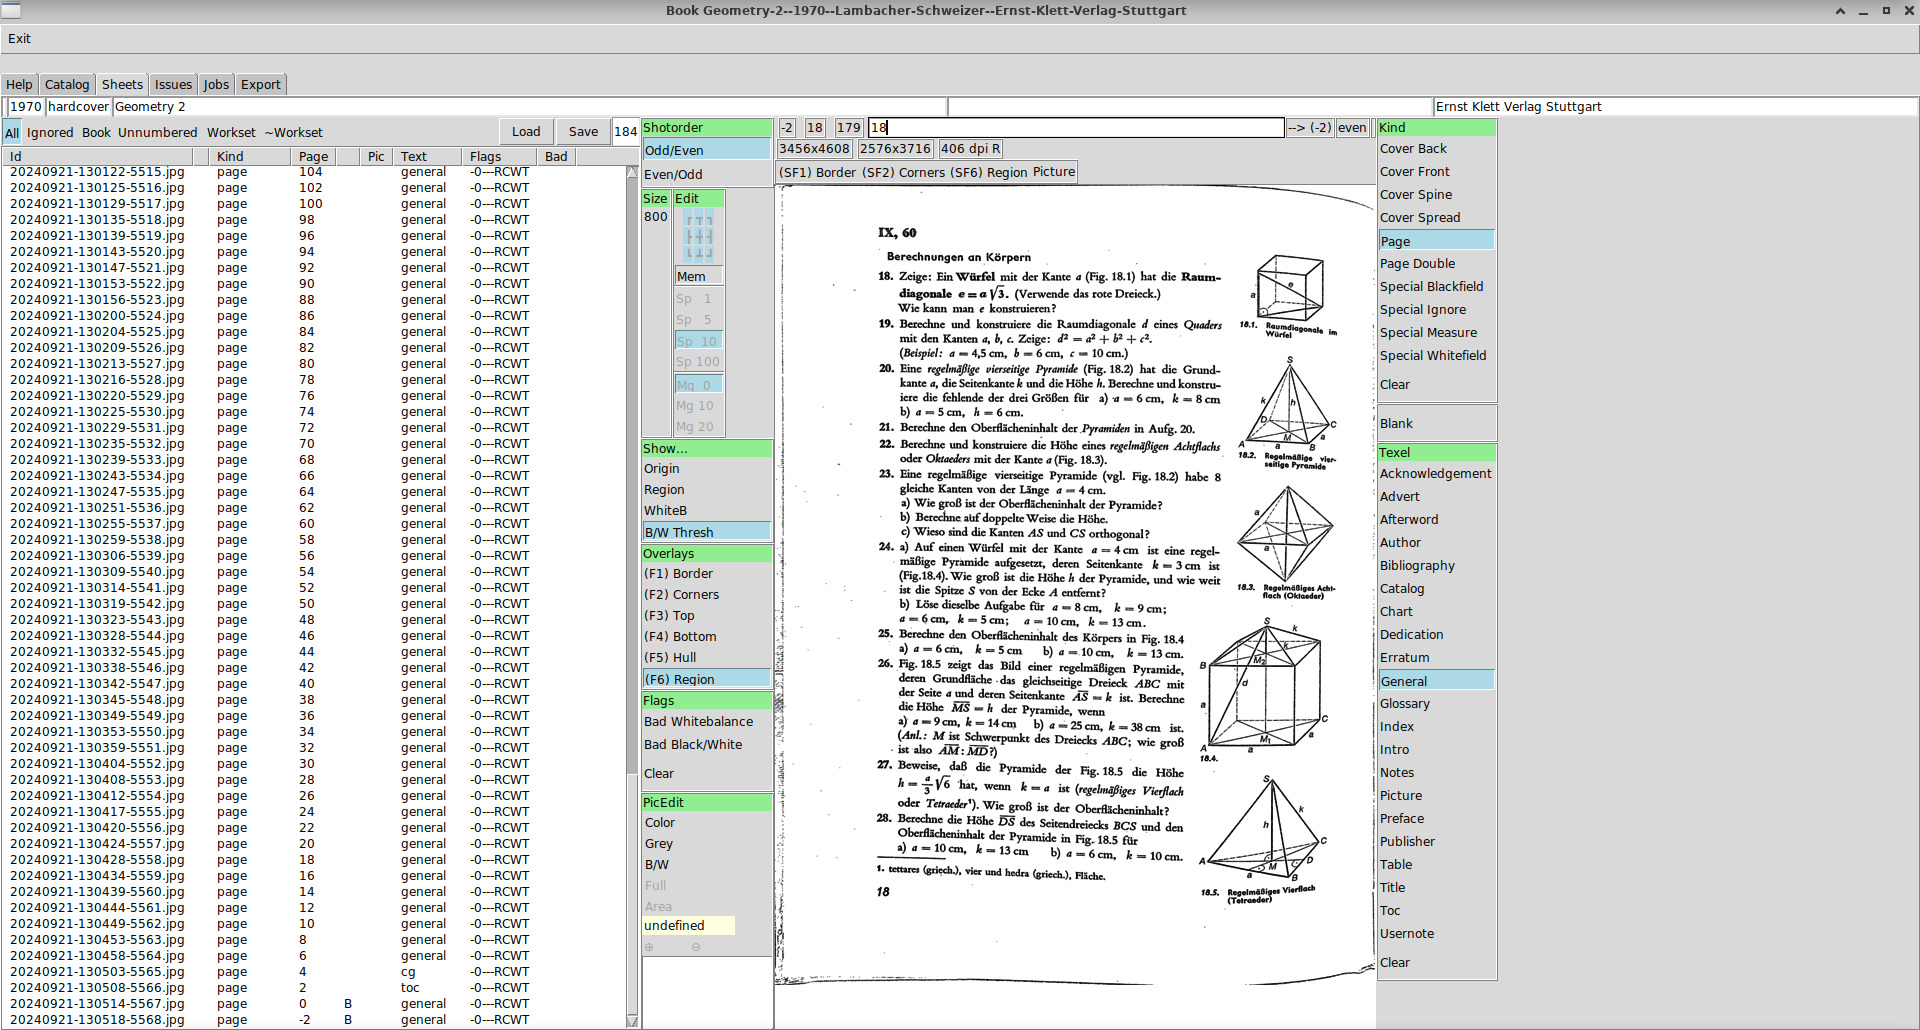Choose the Even/Odd shot order
This screenshot has height=1030, width=1920.
(706, 174)
